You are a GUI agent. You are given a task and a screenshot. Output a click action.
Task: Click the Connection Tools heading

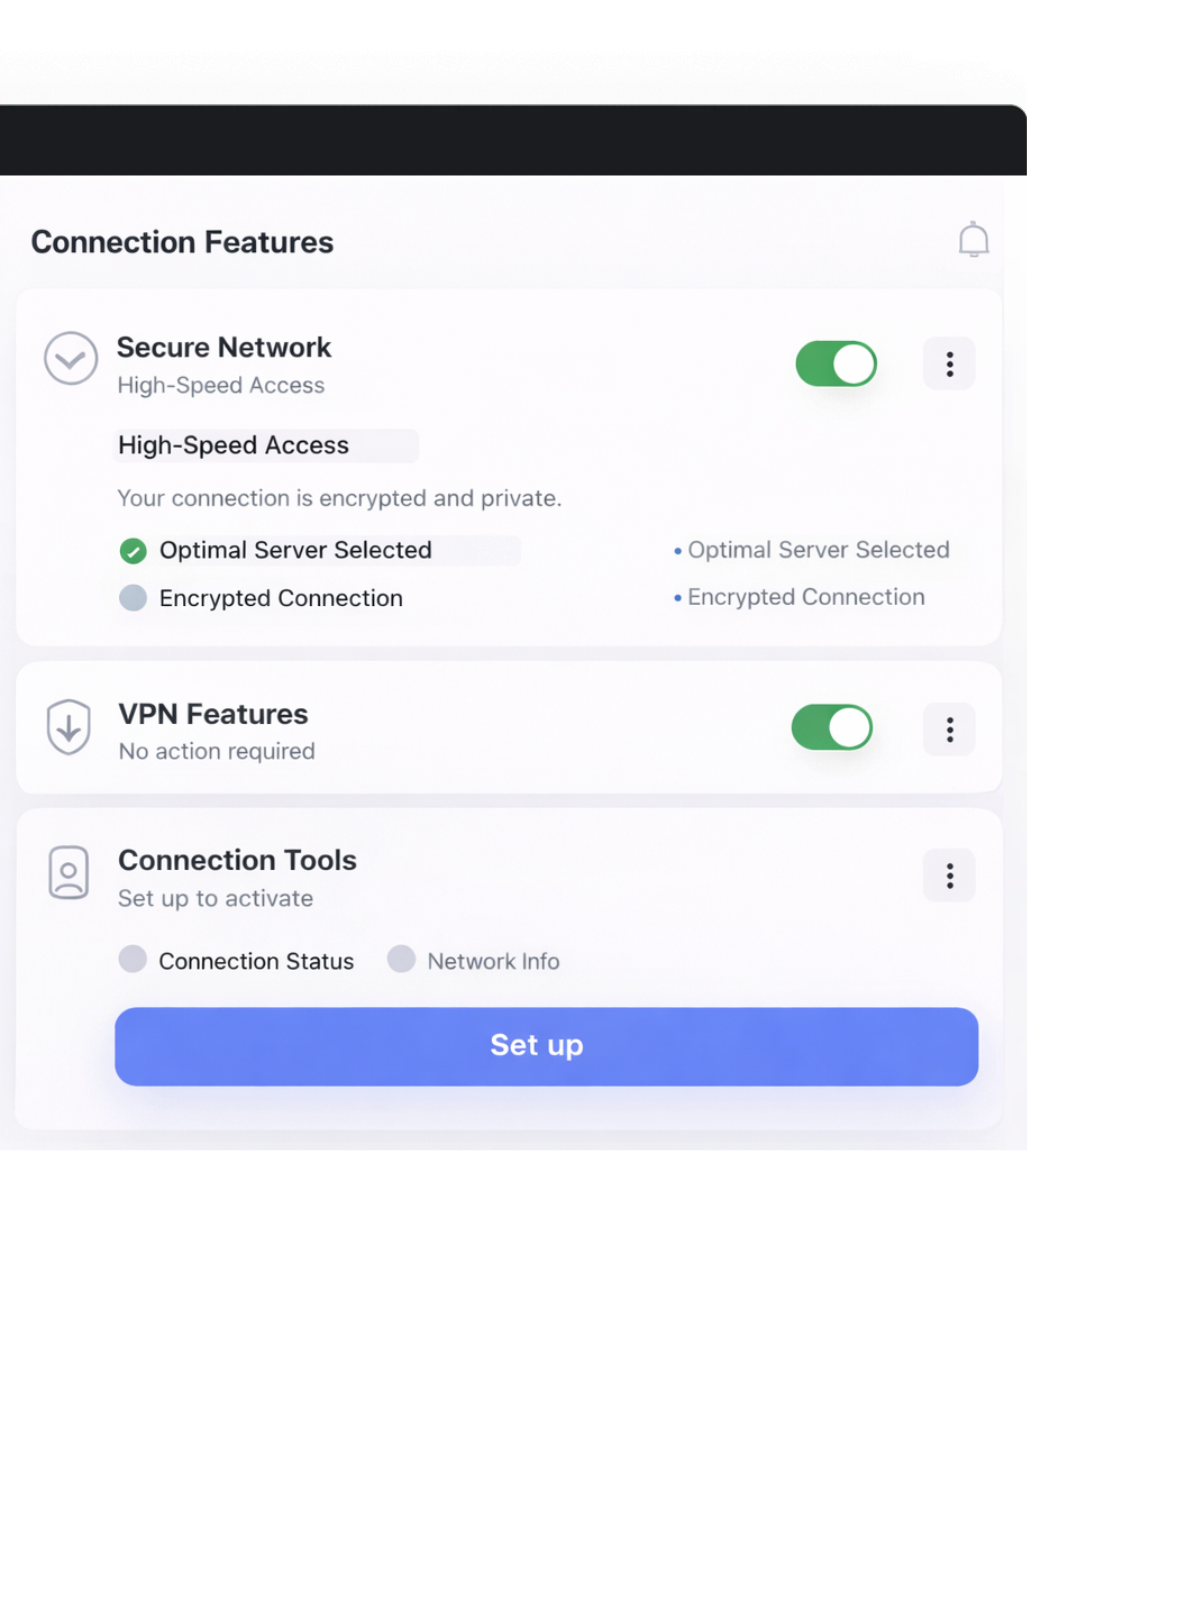click(237, 860)
